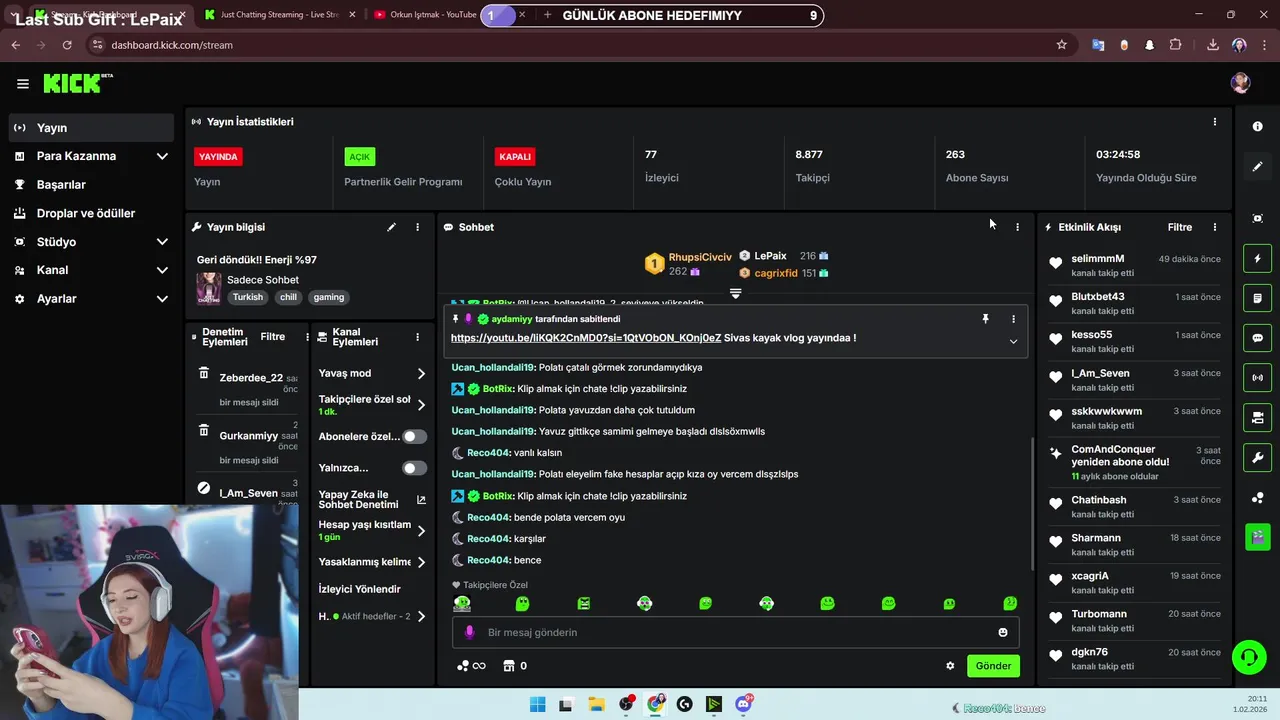Open the green headset support button
The height and width of the screenshot is (720, 1280).
point(1249,657)
